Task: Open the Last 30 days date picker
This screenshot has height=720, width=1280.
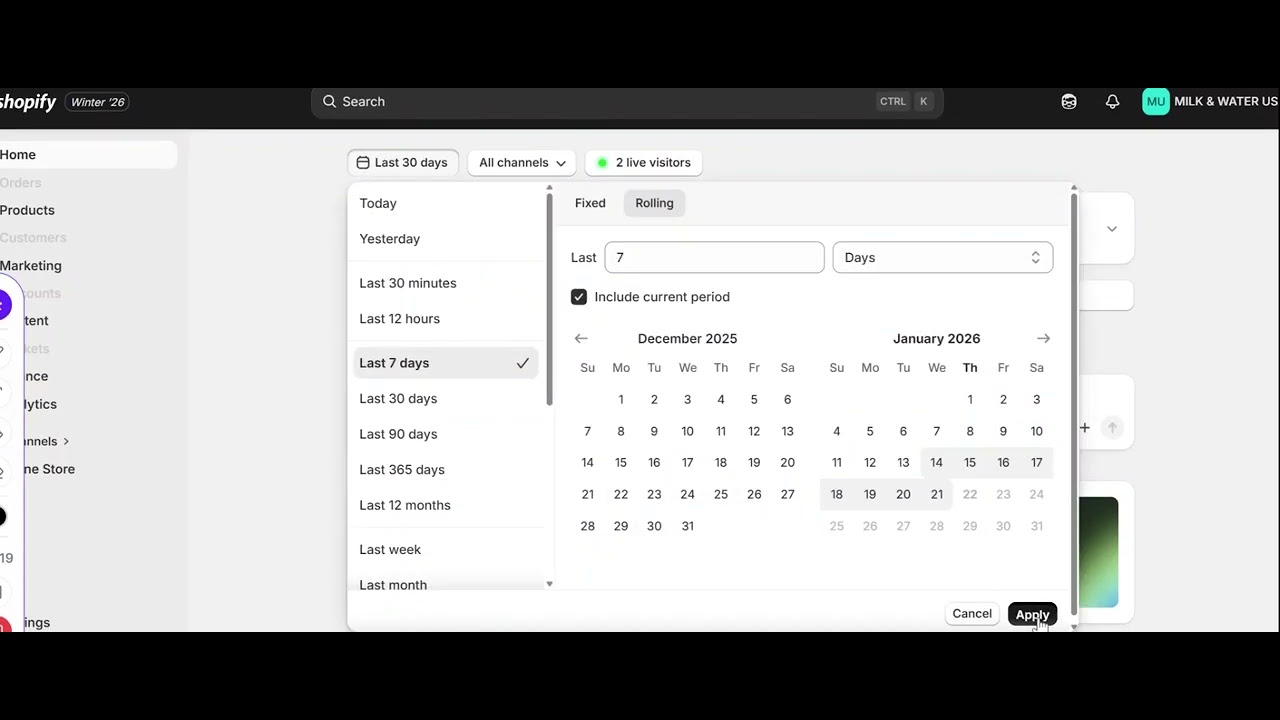Action: coord(403,162)
